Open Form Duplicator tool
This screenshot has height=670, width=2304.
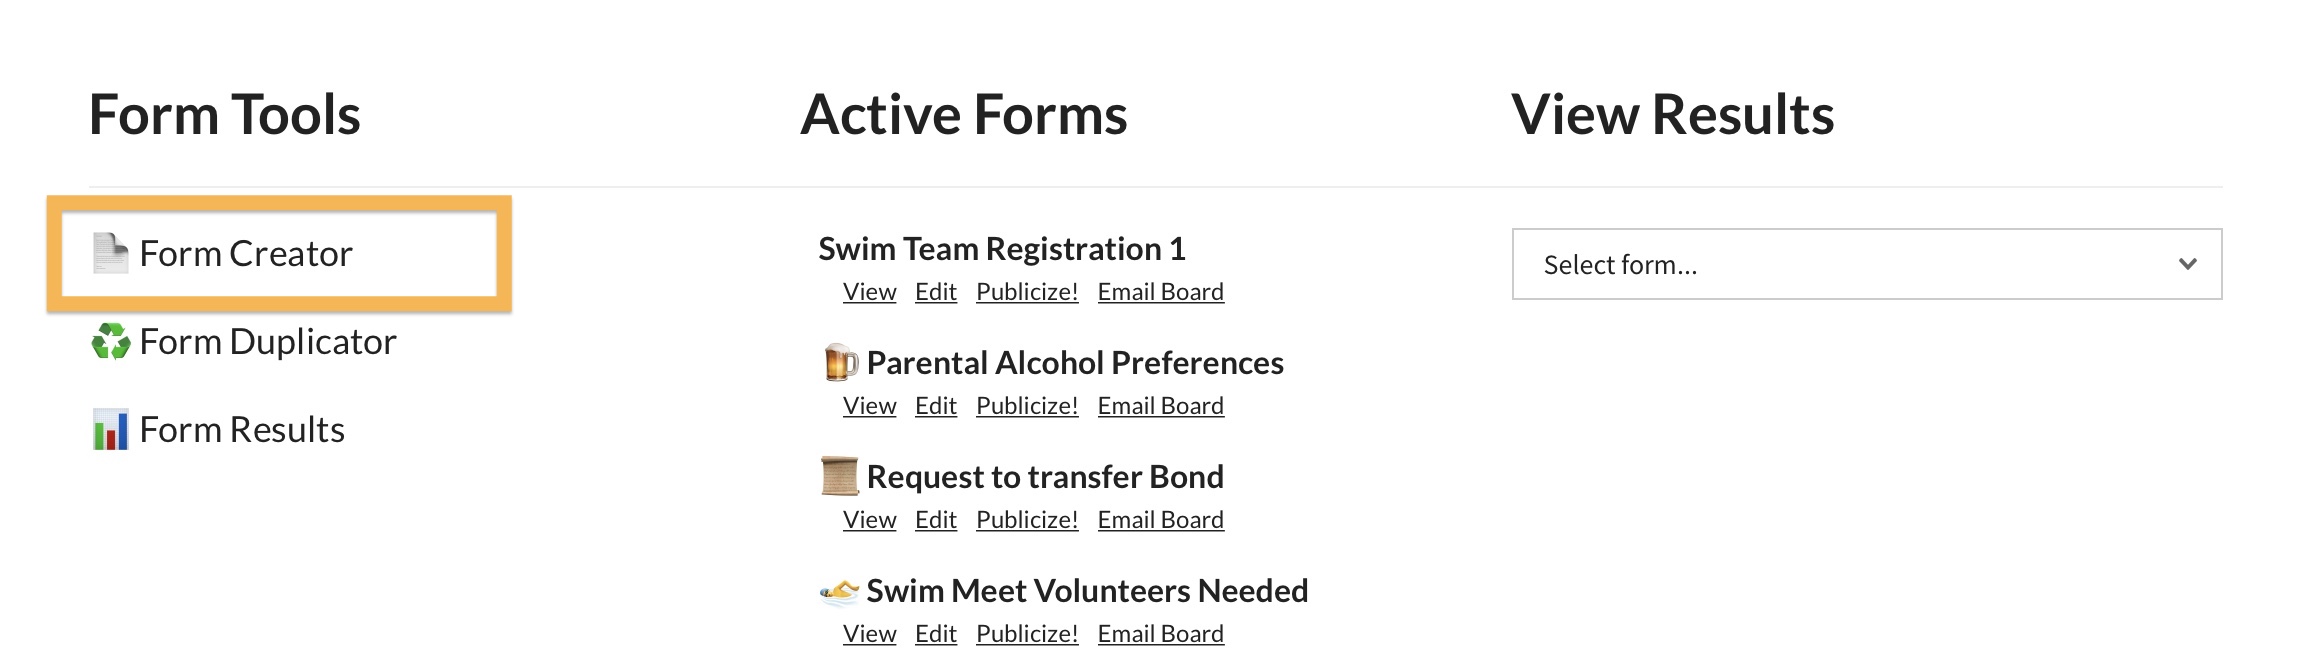pyautogui.click(x=268, y=342)
